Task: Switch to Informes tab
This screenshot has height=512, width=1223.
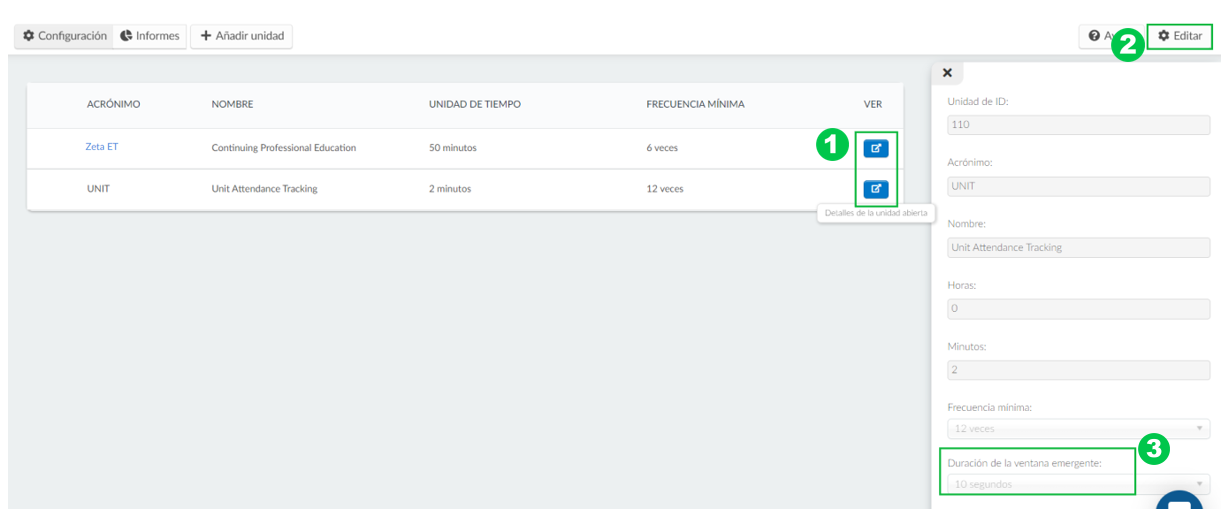Action: (x=150, y=36)
